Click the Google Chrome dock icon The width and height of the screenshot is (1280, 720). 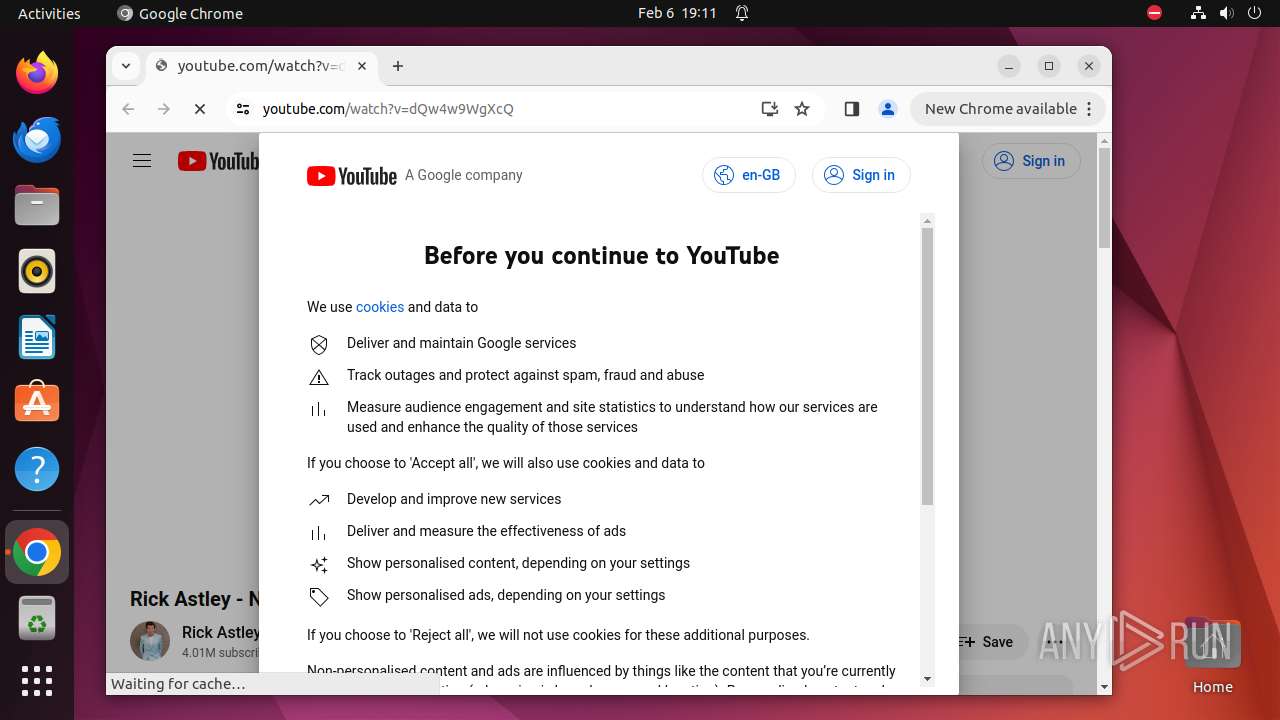tap(37, 552)
